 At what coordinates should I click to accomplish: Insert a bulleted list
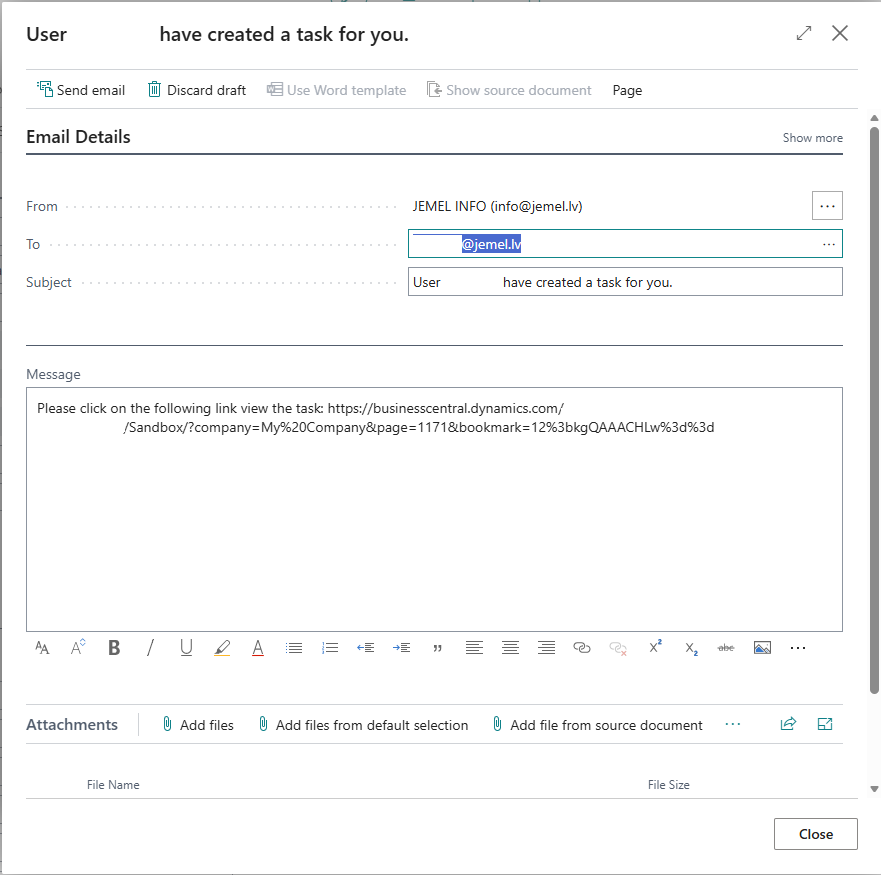294,648
